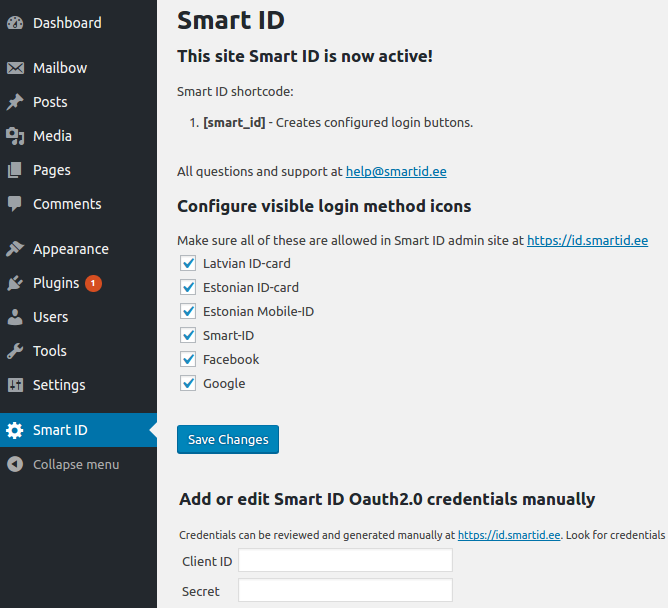The width and height of the screenshot is (668, 608).
Task: Click the Google label text
Action: pos(224,384)
